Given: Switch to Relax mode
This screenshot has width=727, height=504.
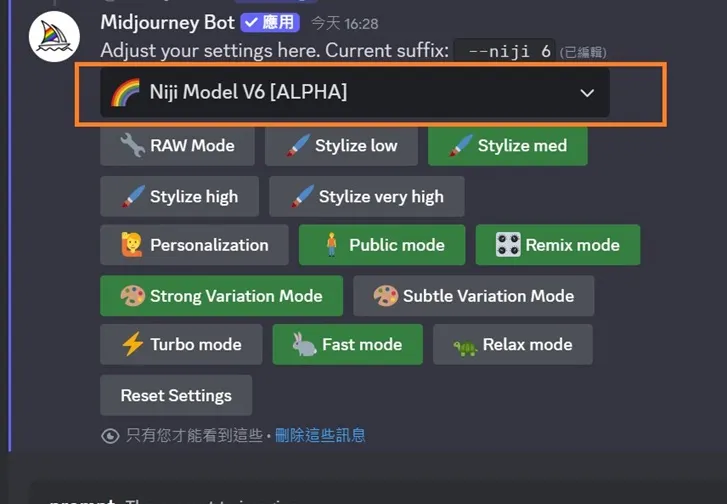Looking at the screenshot, I should 513,345.
